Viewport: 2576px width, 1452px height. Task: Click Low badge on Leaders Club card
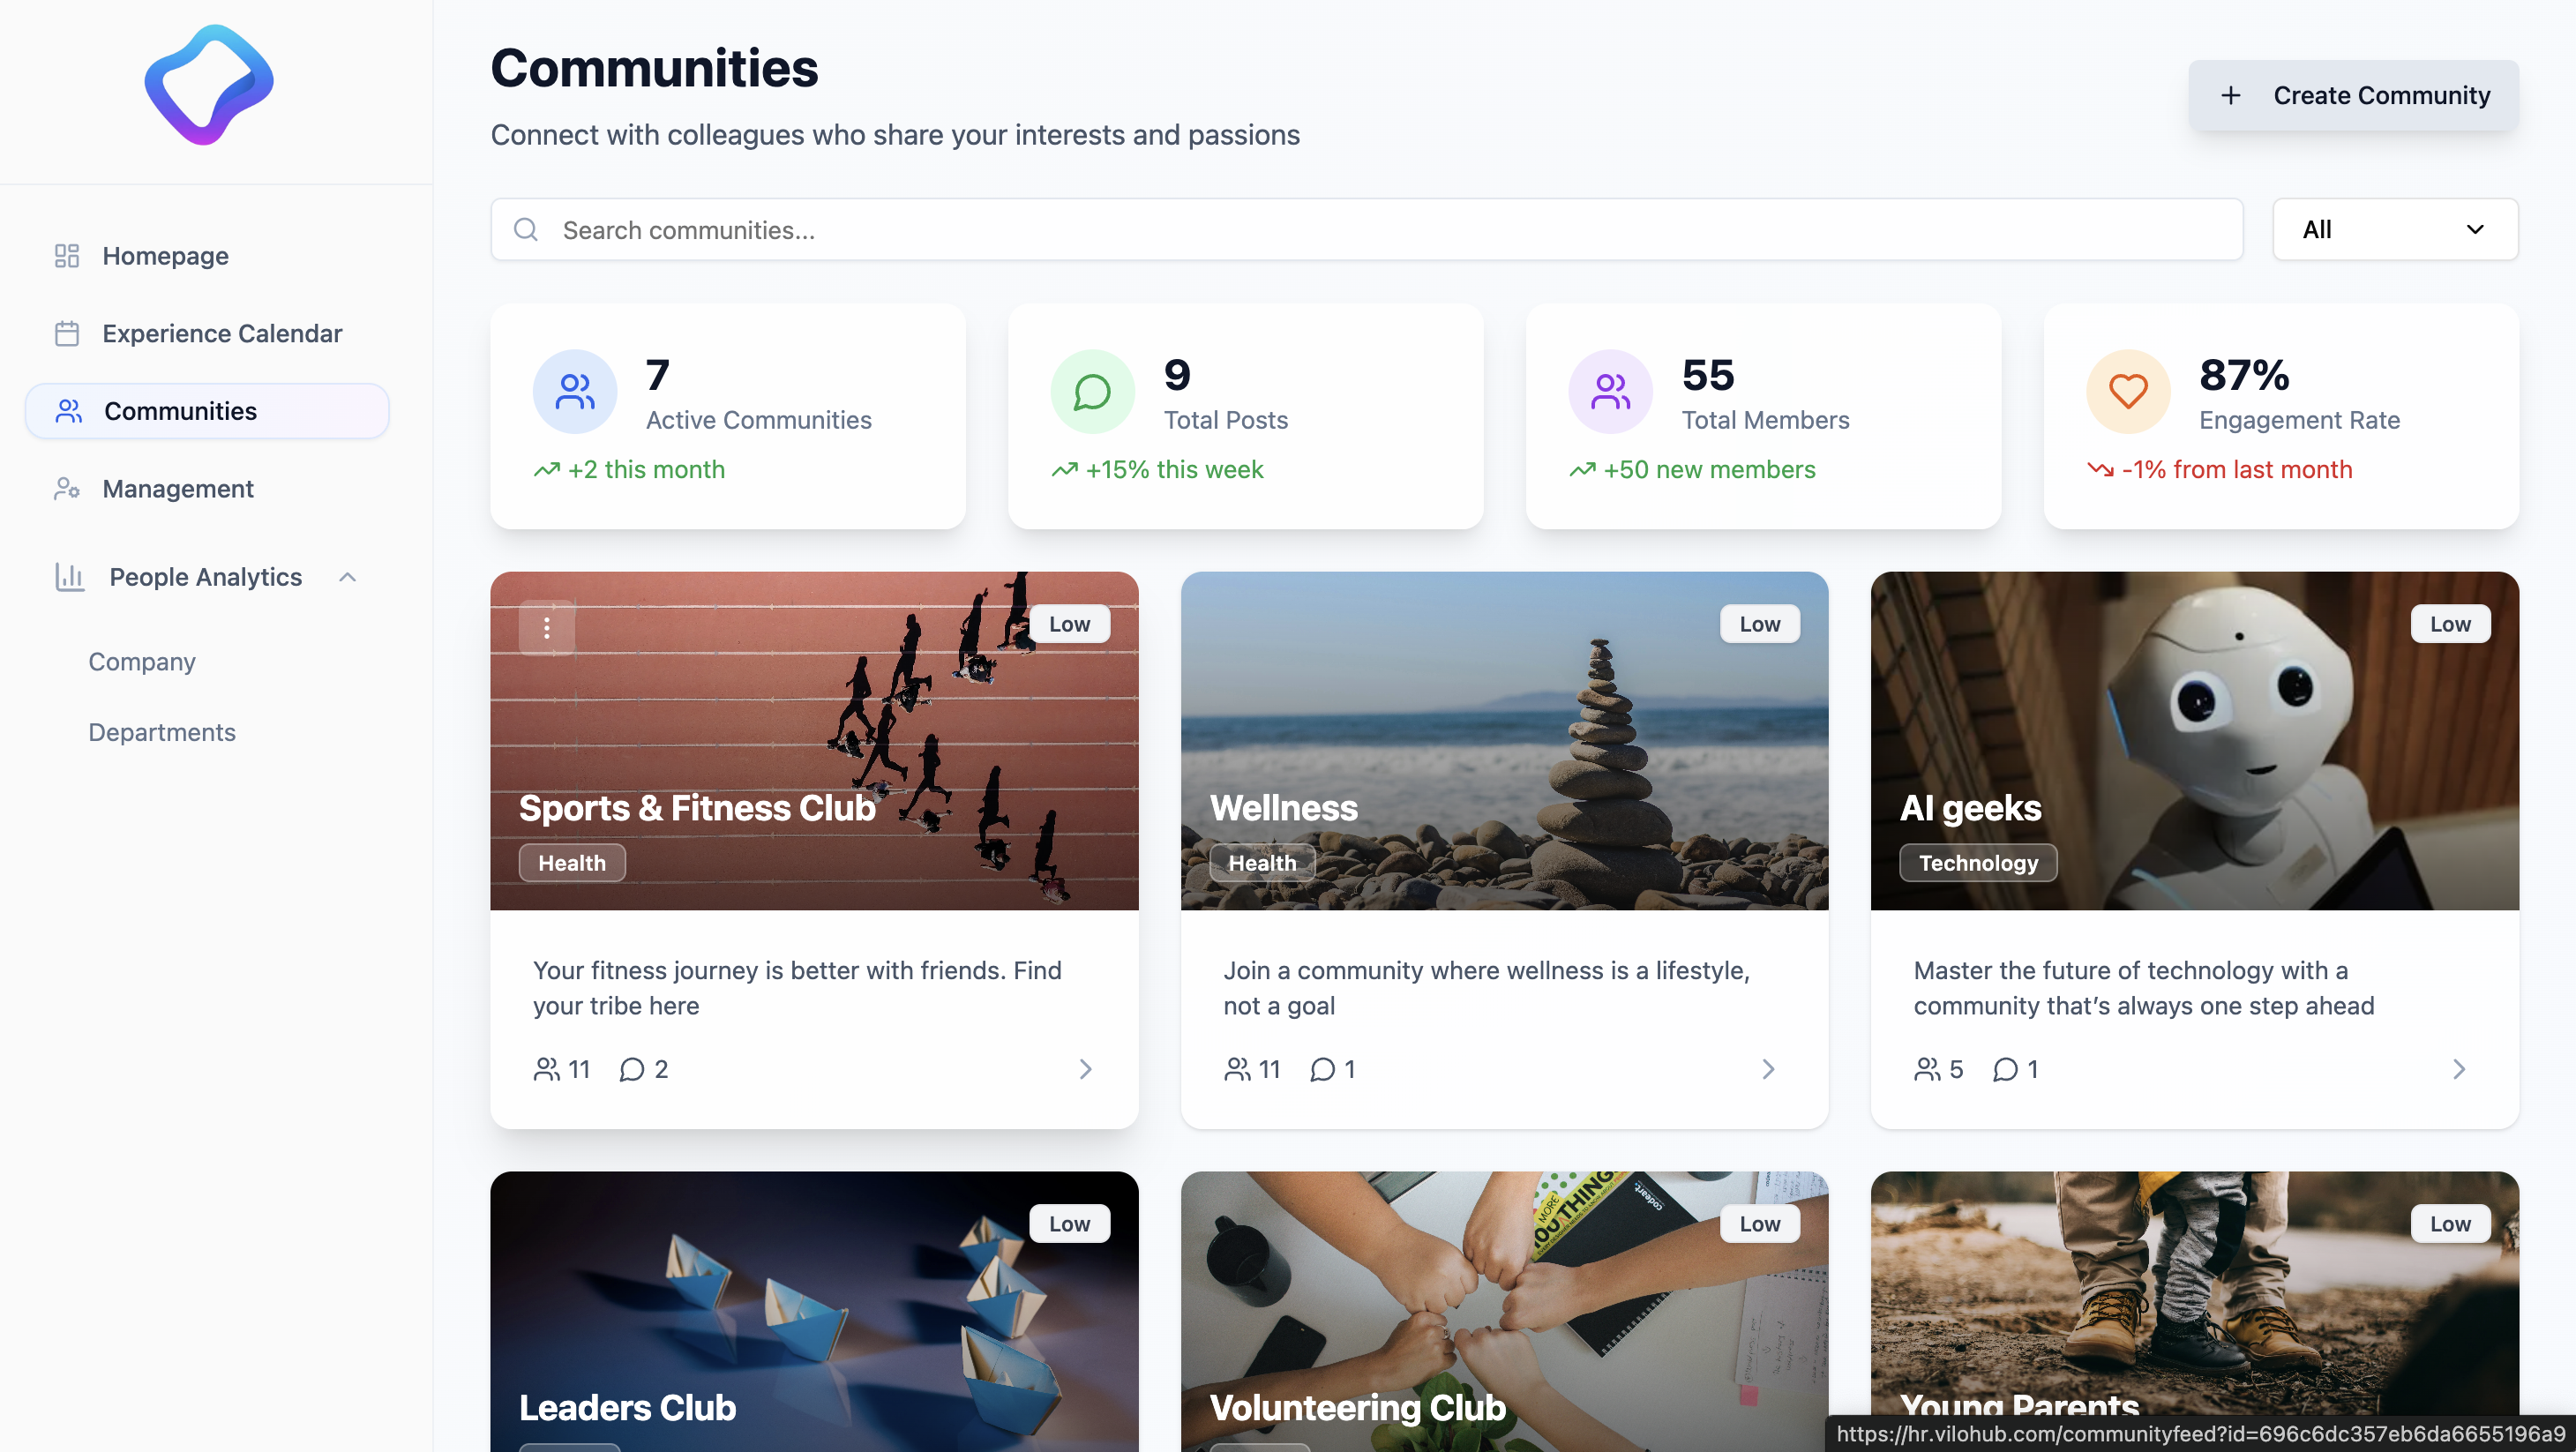pyautogui.click(x=1069, y=1223)
